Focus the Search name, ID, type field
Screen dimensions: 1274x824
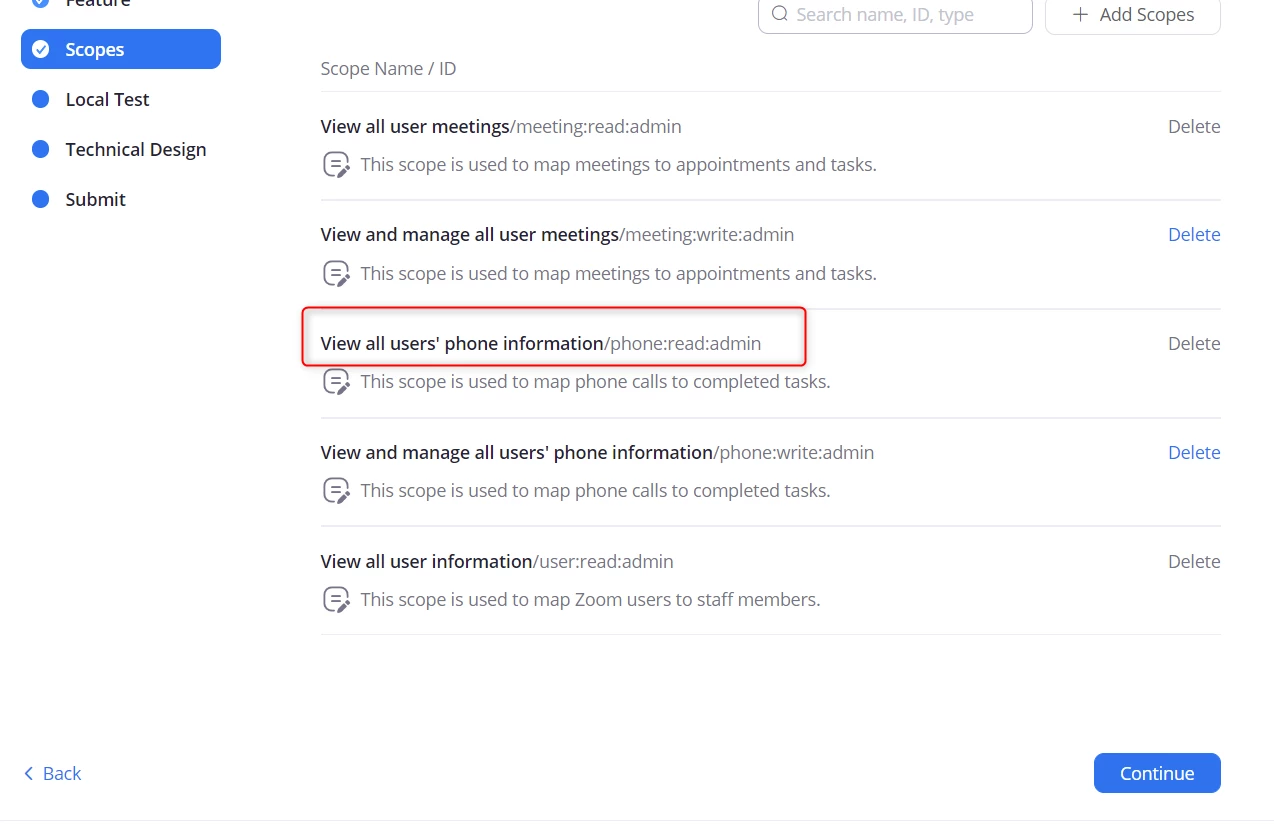click(x=895, y=14)
